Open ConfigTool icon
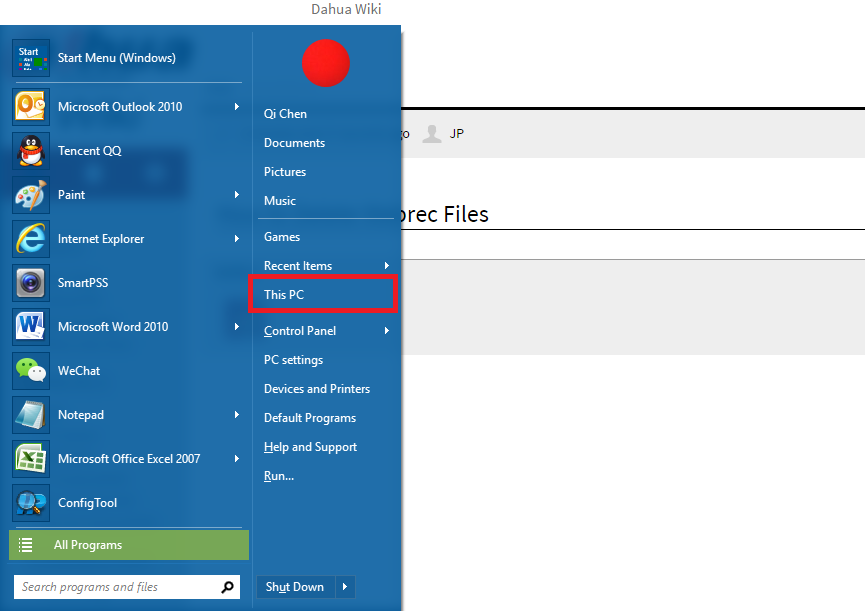Screen dimensions: 865x611 pyautogui.click(x=31, y=503)
